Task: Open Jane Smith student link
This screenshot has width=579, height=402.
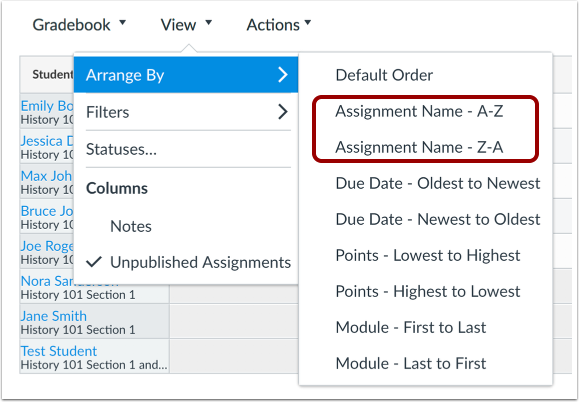Action: tap(54, 316)
